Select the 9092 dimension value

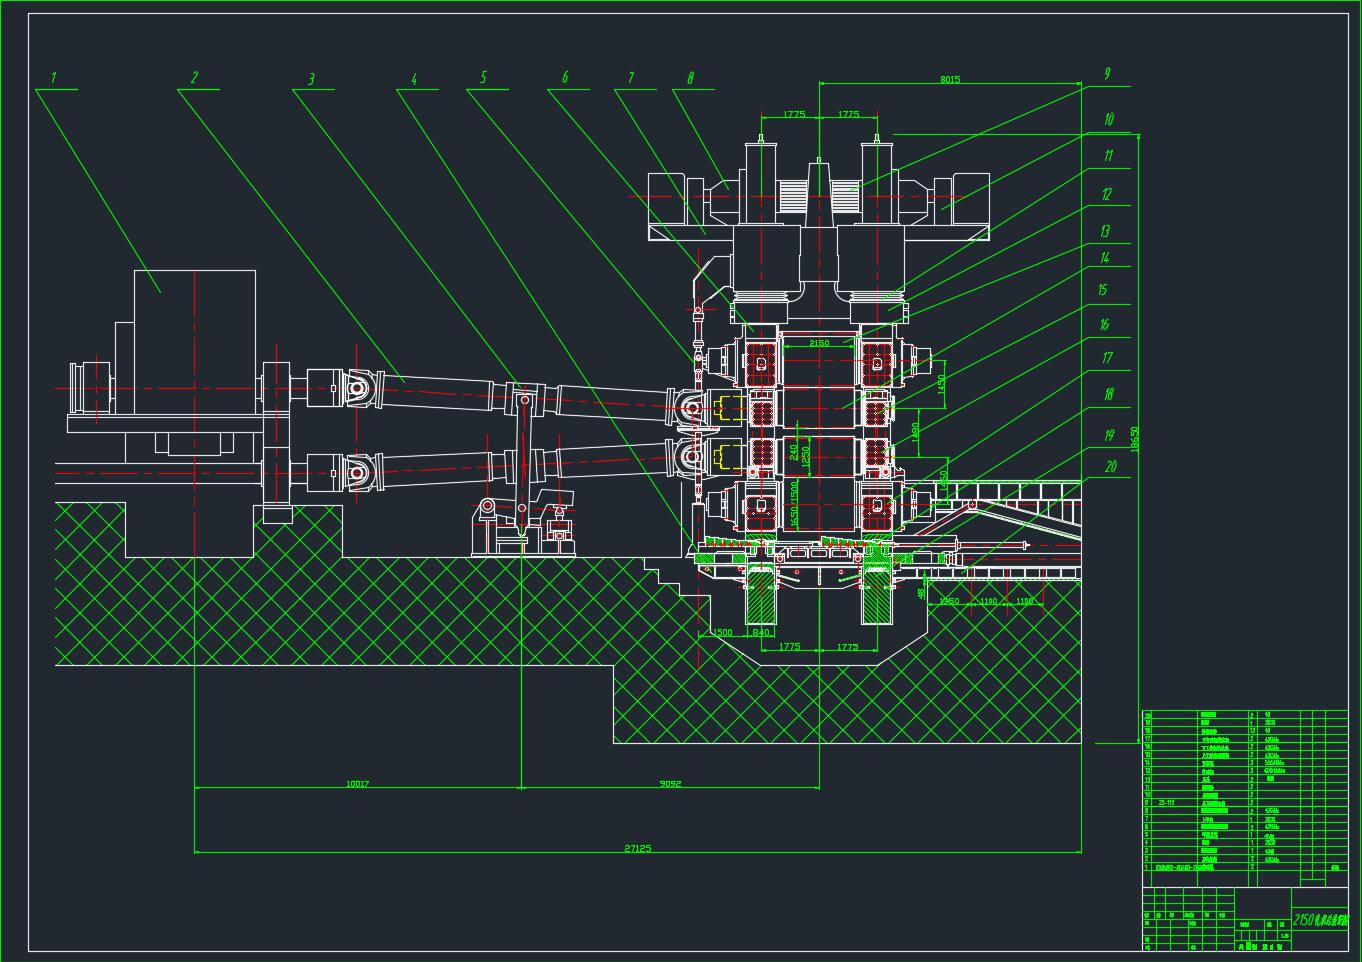click(670, 784)
